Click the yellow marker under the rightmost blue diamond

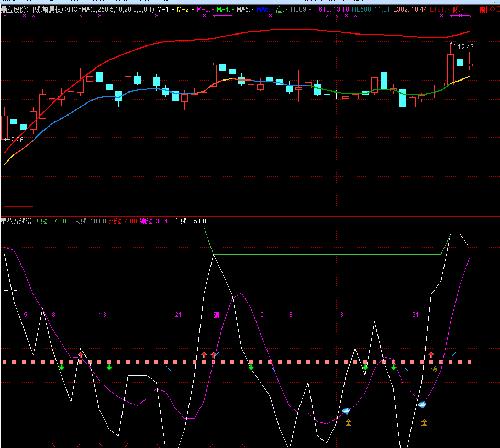click(424, 423)
